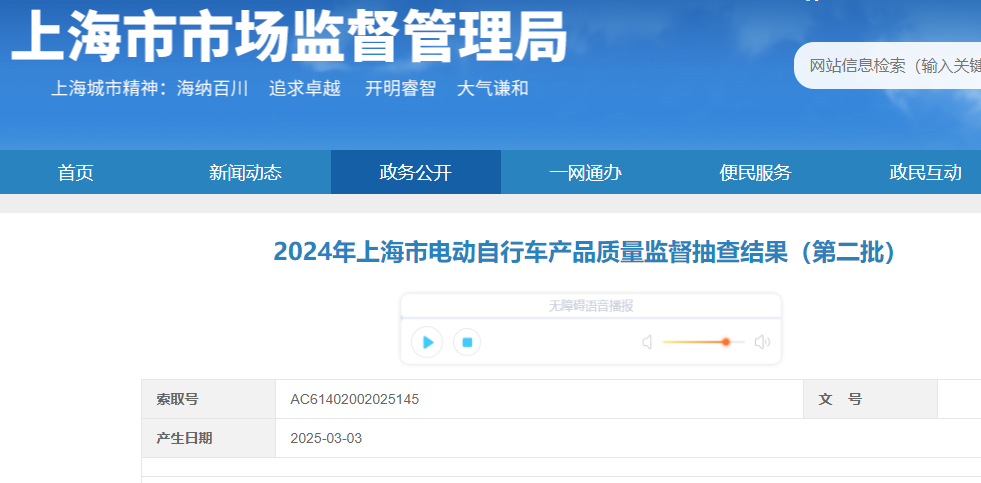981x483 pixels.
Task: Stop the voice broadcast playback
Action: [x=467, y=342]
